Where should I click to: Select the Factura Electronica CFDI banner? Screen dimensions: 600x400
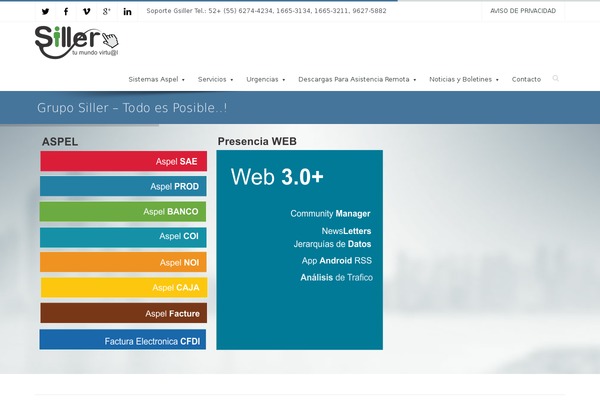pos(123,340)
